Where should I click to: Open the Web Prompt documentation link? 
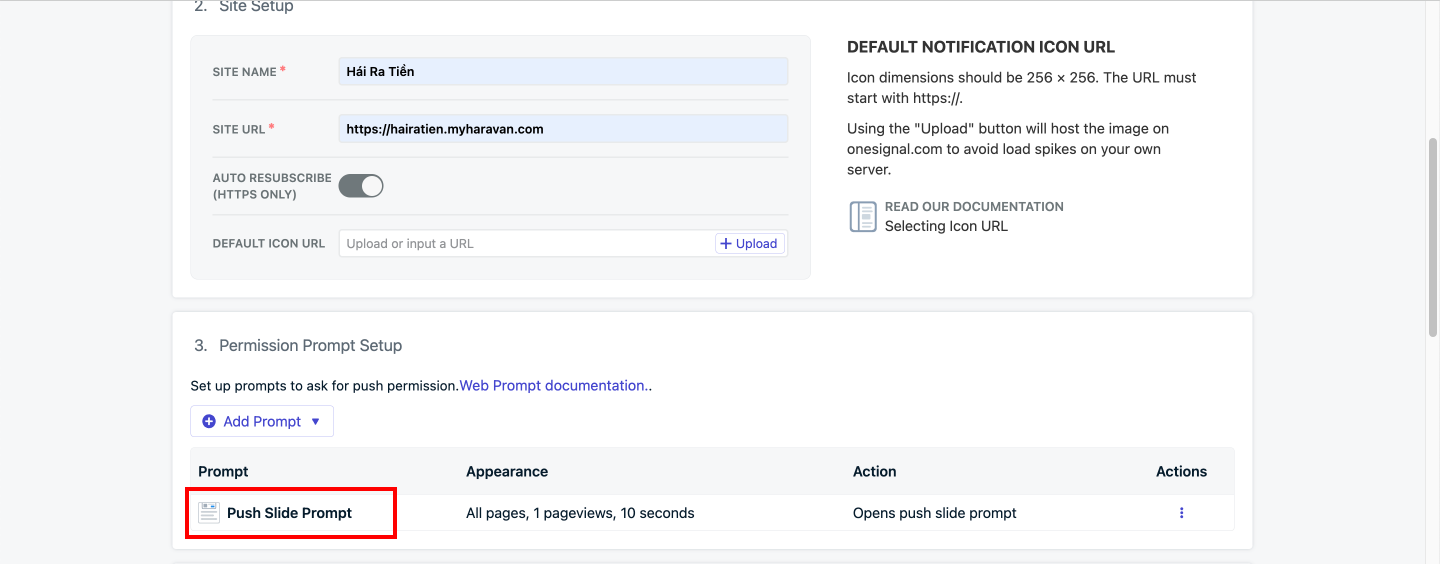coord(552,386)
